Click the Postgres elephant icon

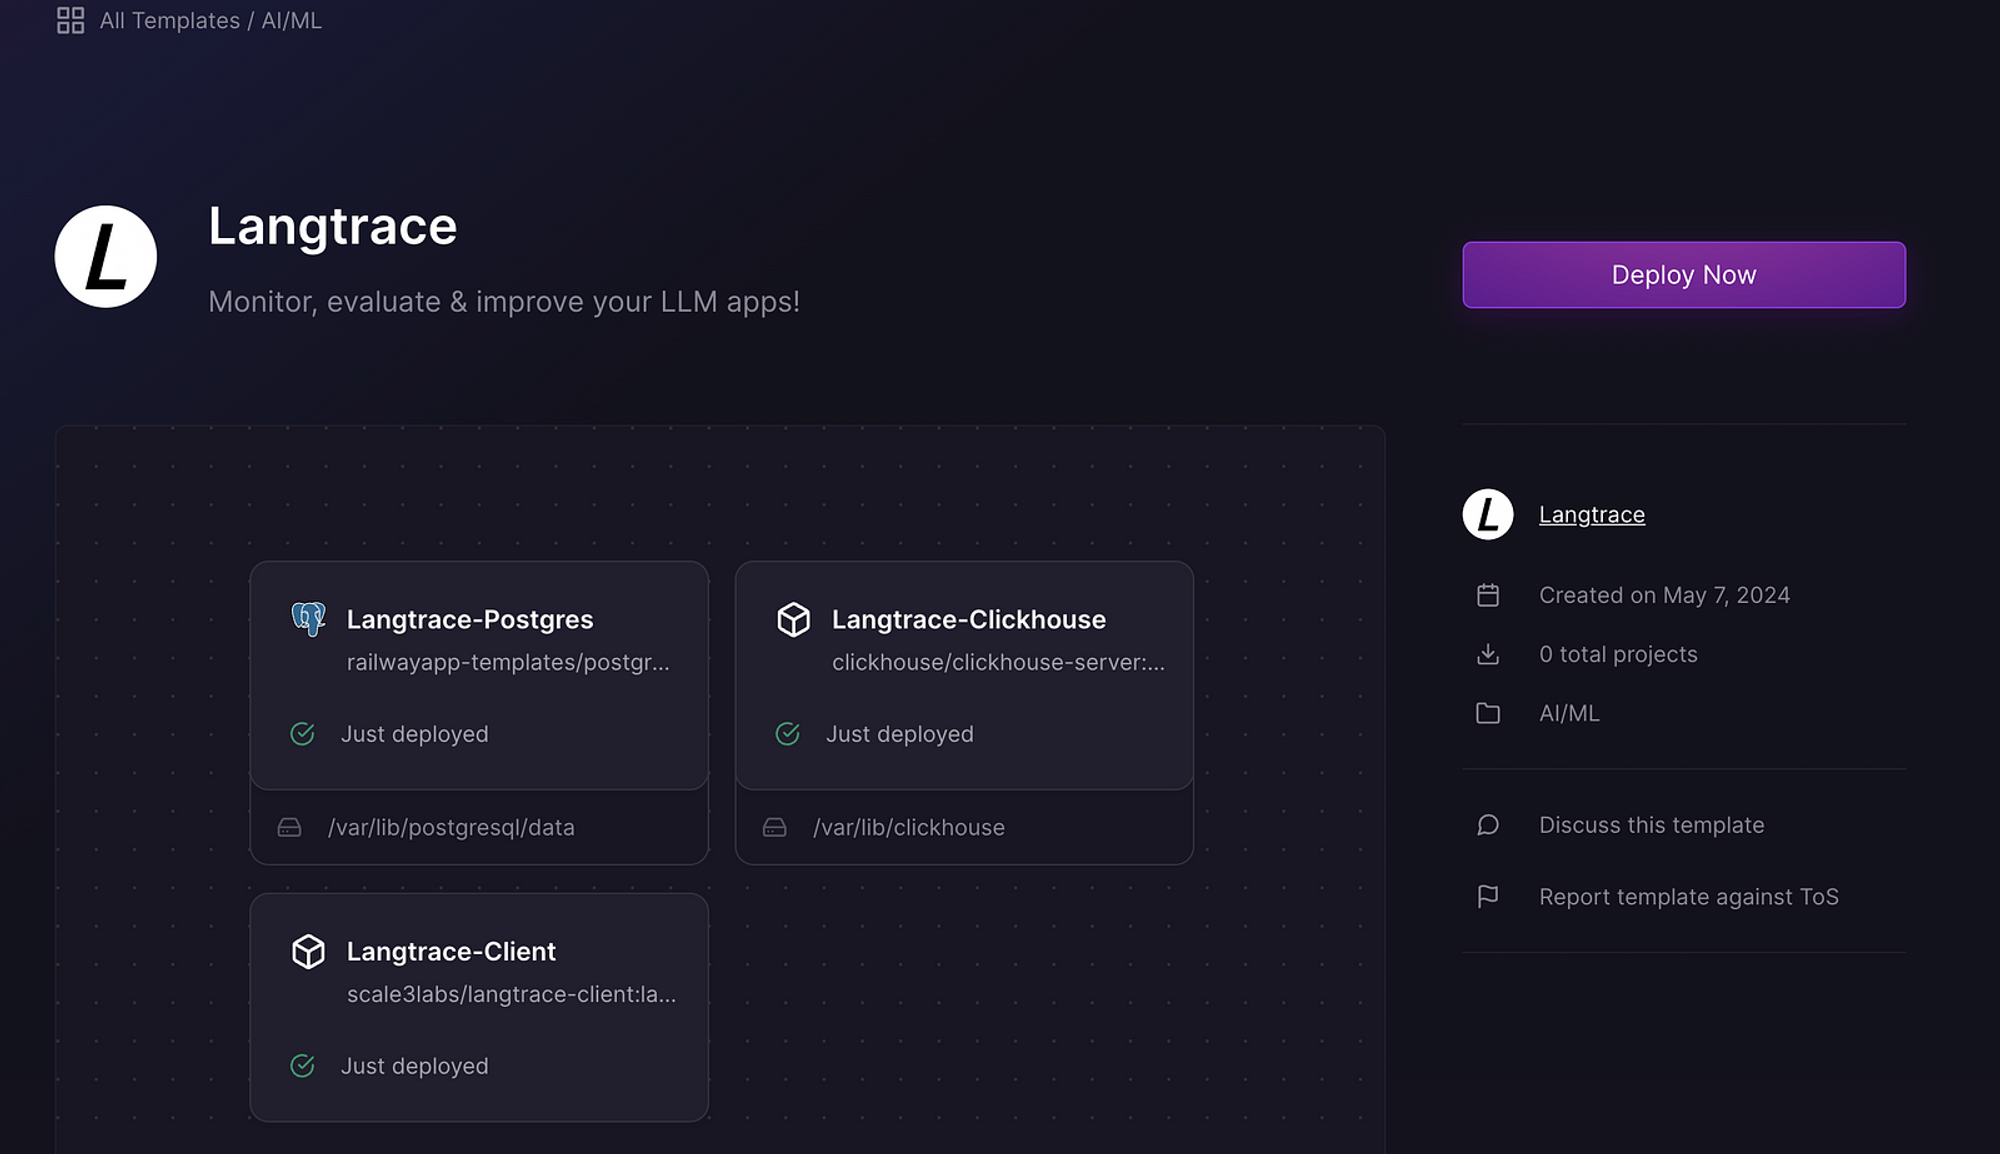[308, 619]
